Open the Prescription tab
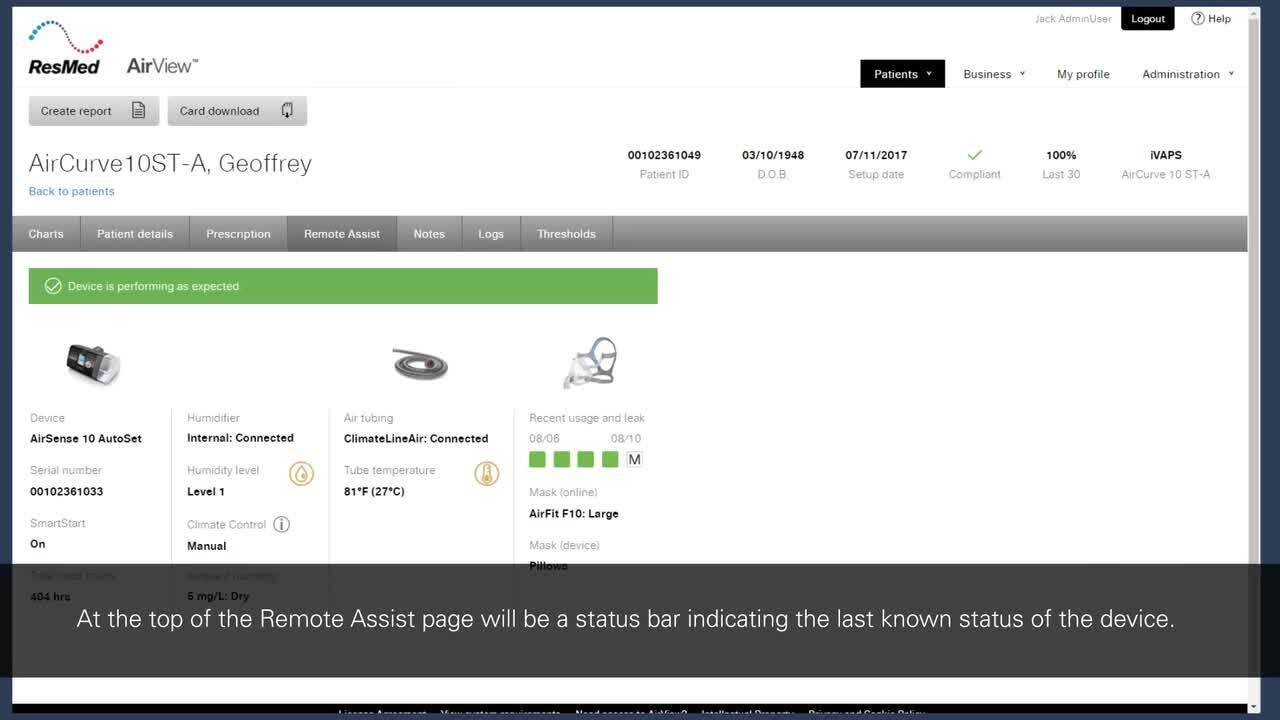This screenshot has height=720, width=1280. click(238, 234)
